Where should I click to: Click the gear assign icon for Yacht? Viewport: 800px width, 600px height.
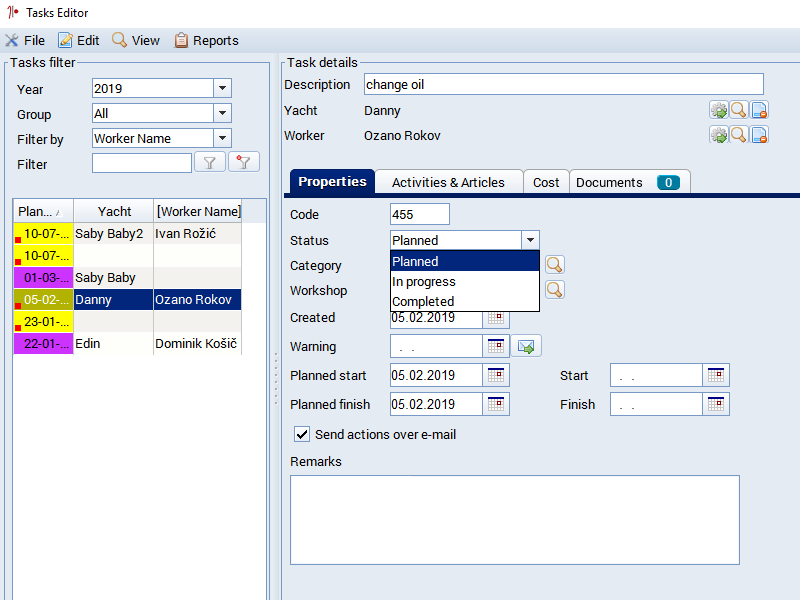tap(718, 110)
